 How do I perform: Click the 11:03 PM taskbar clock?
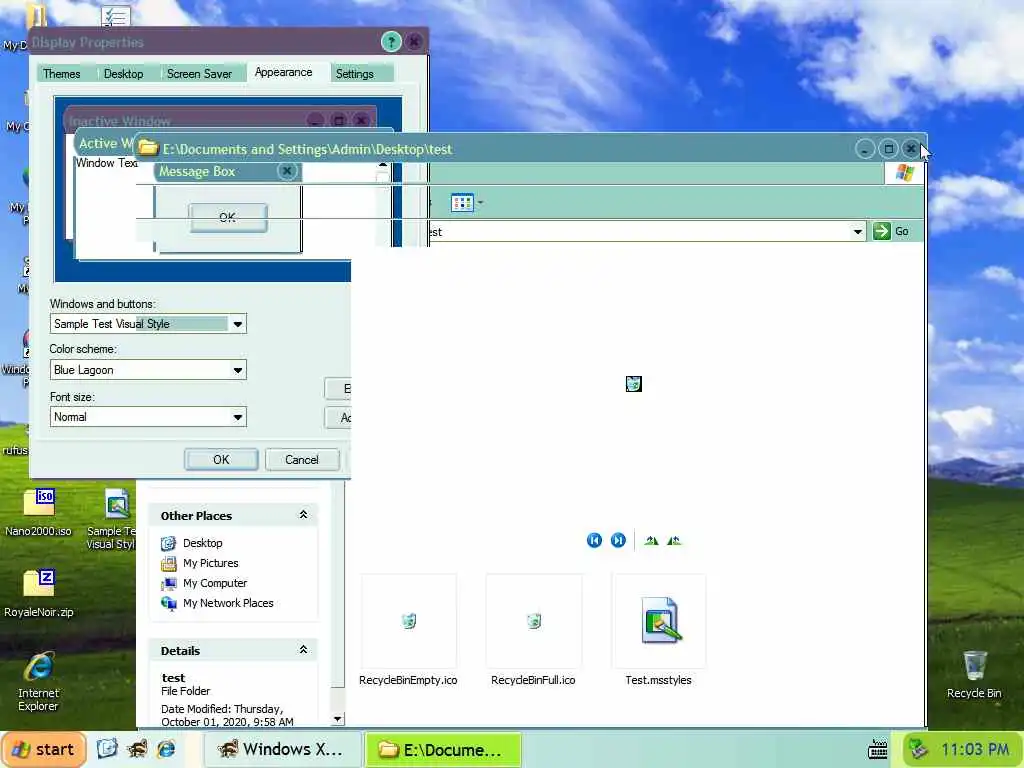pyautogui.click(x=974, y=750)
